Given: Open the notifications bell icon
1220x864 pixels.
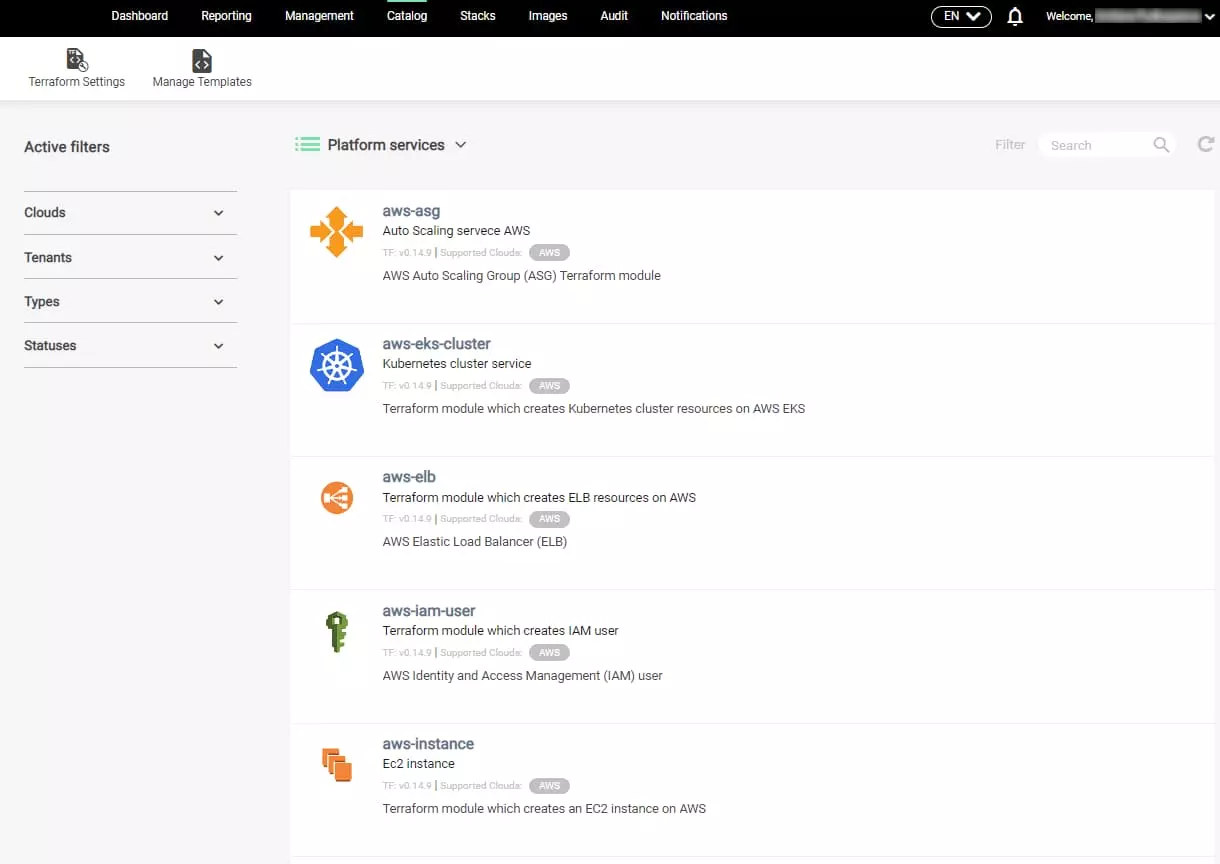Looking at the screenshot, I should 1015,16.
